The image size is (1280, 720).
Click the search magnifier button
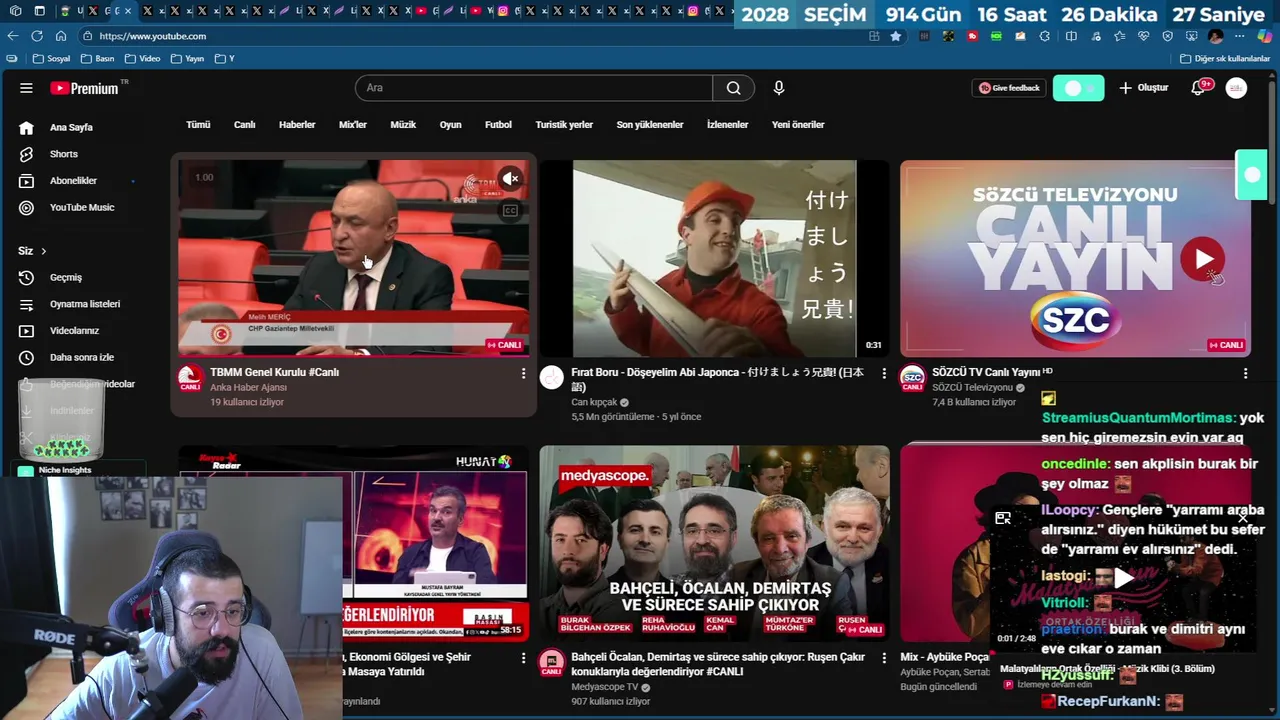734,88
